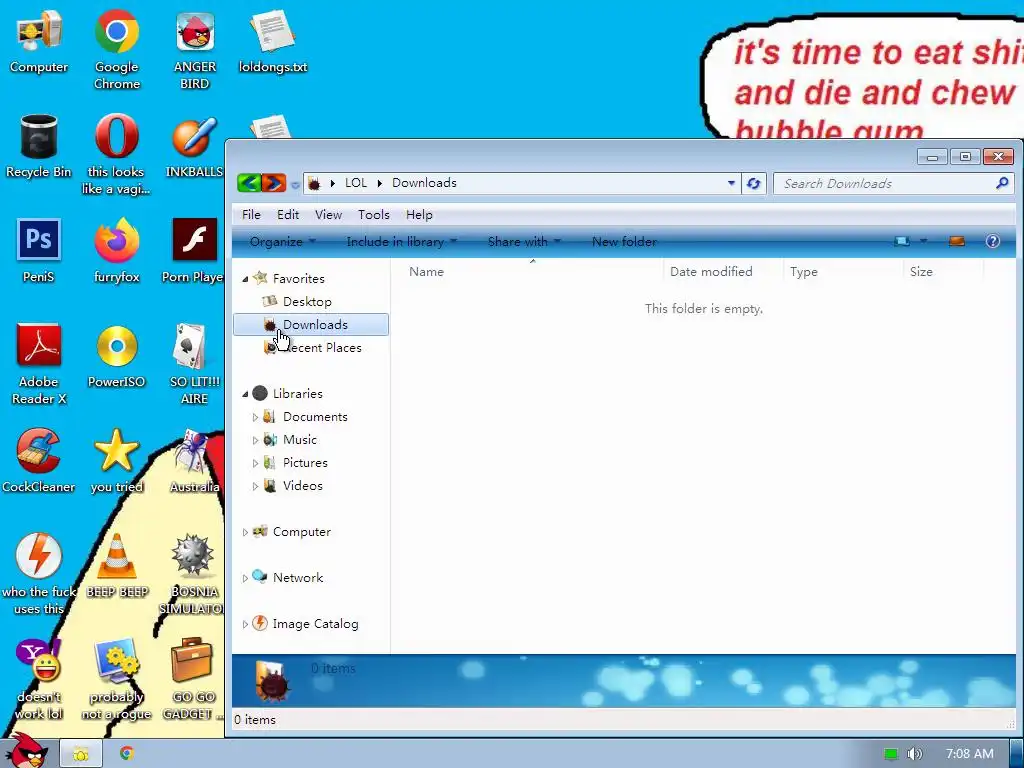Select the INKBALLS desktop icon
Viewport: 1024px width, 768px height.
(x=195, y=146)
